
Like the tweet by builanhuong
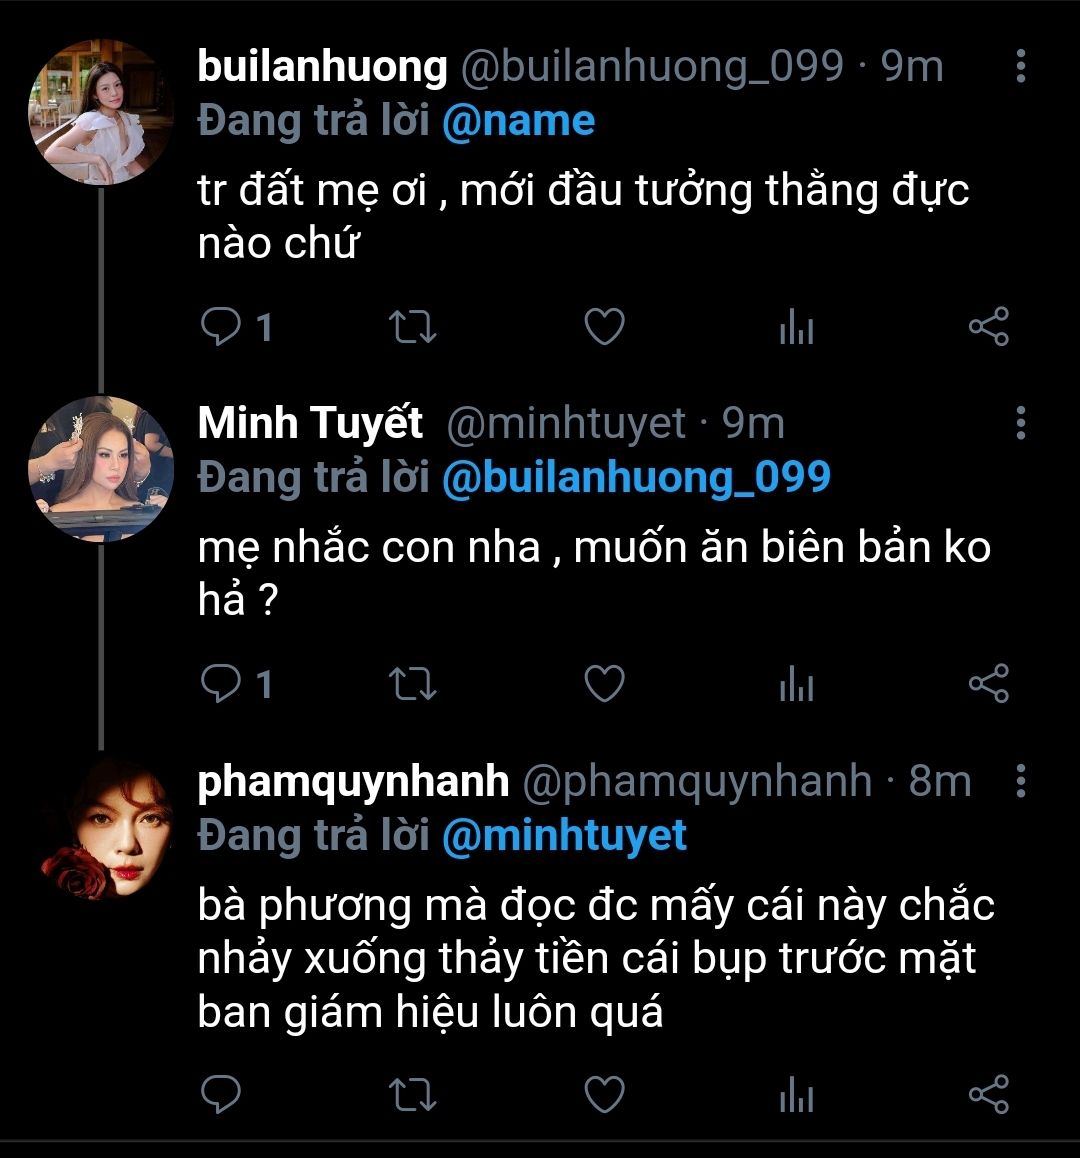(x=604, y=327)
